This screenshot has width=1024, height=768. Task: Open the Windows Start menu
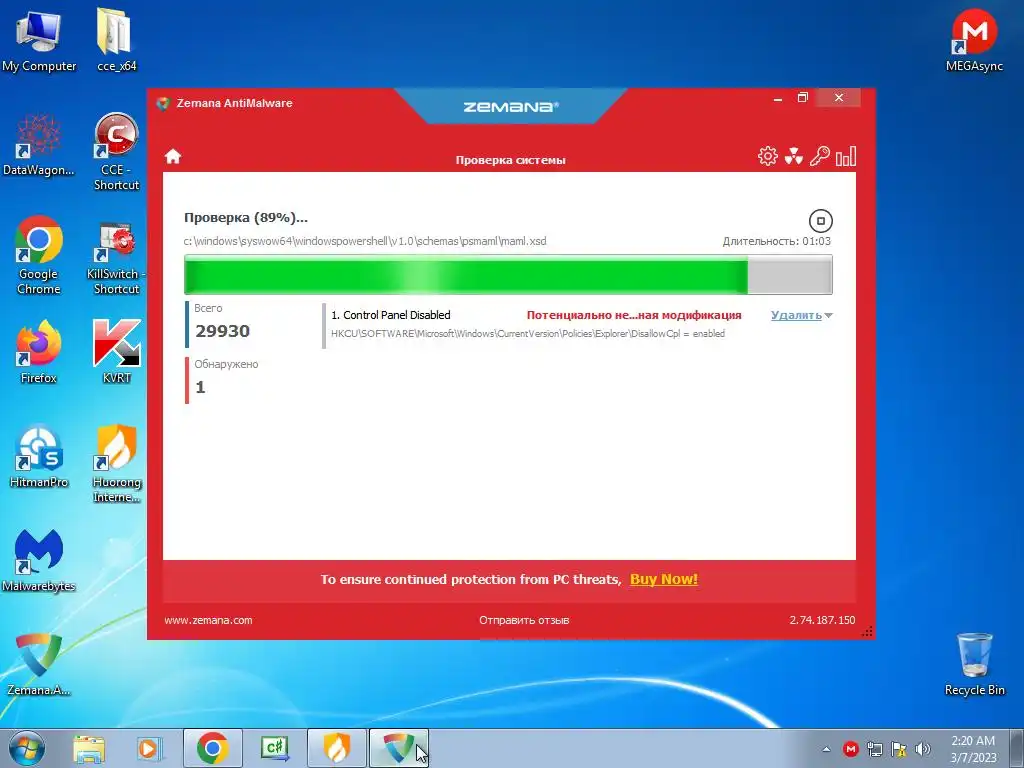[27, 748]
